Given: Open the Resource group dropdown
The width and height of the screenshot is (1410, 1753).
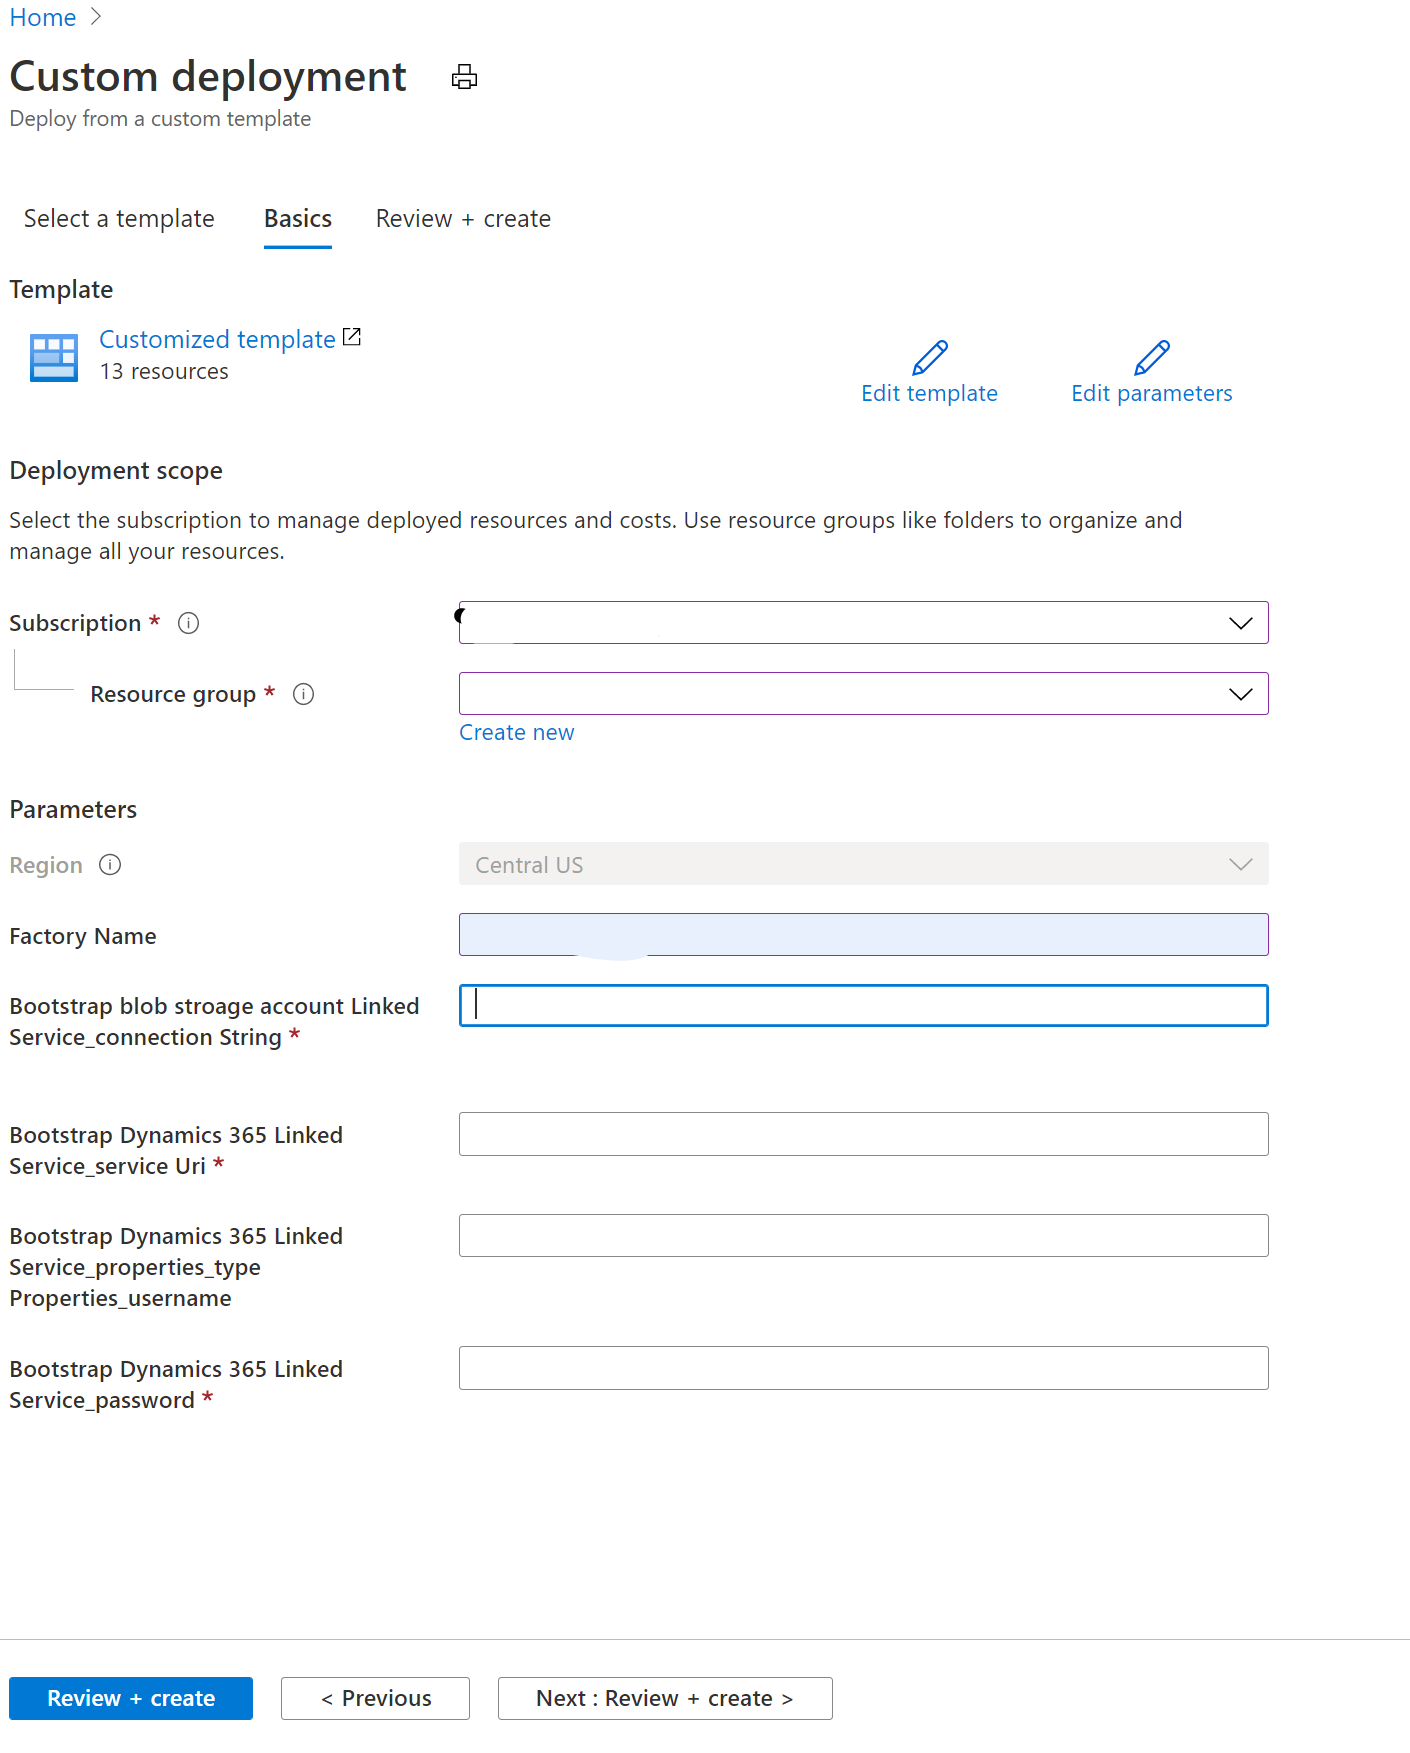Looking at the screenshot, I should click(864, 694).
